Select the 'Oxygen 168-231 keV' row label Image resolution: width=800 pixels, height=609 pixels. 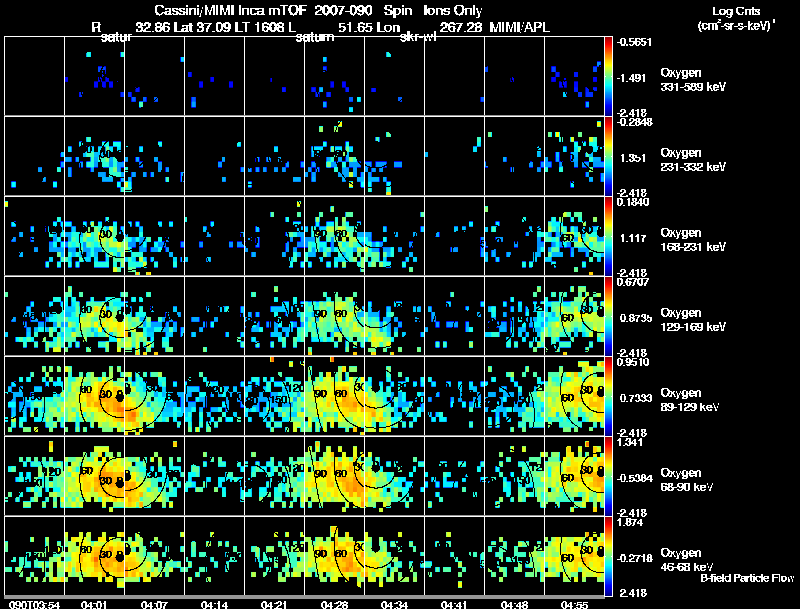[x=693, y=240]
